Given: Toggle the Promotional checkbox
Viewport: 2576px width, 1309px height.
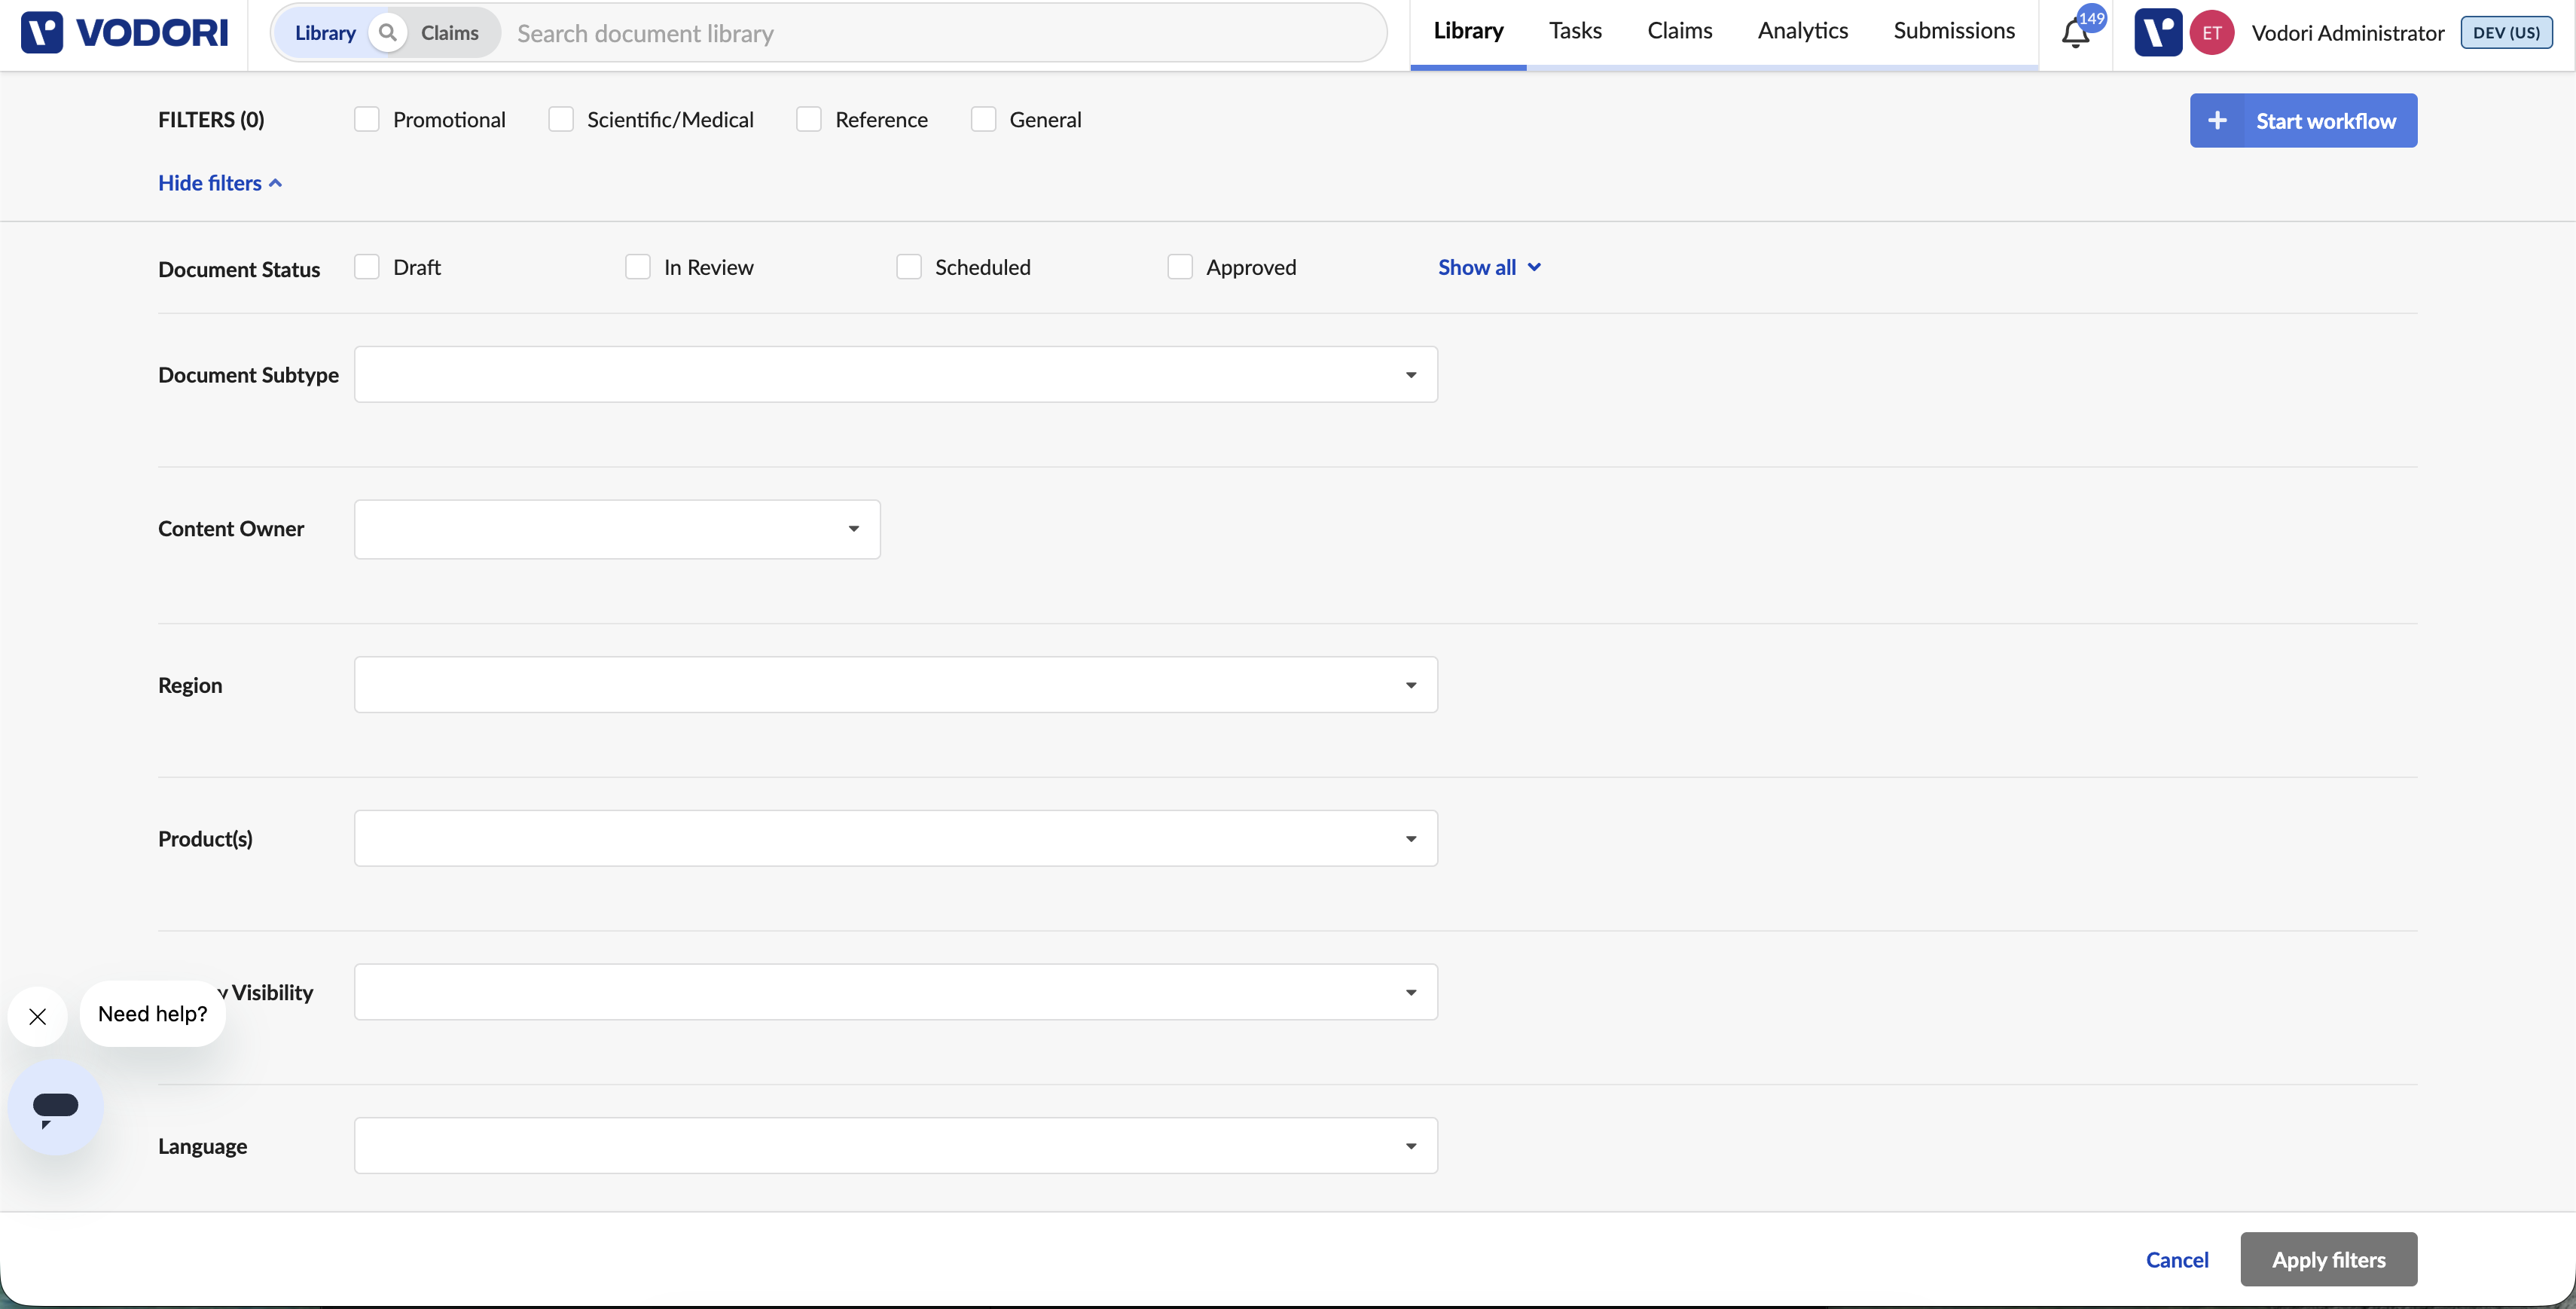Looking at the screenshot, I should 367,120.
